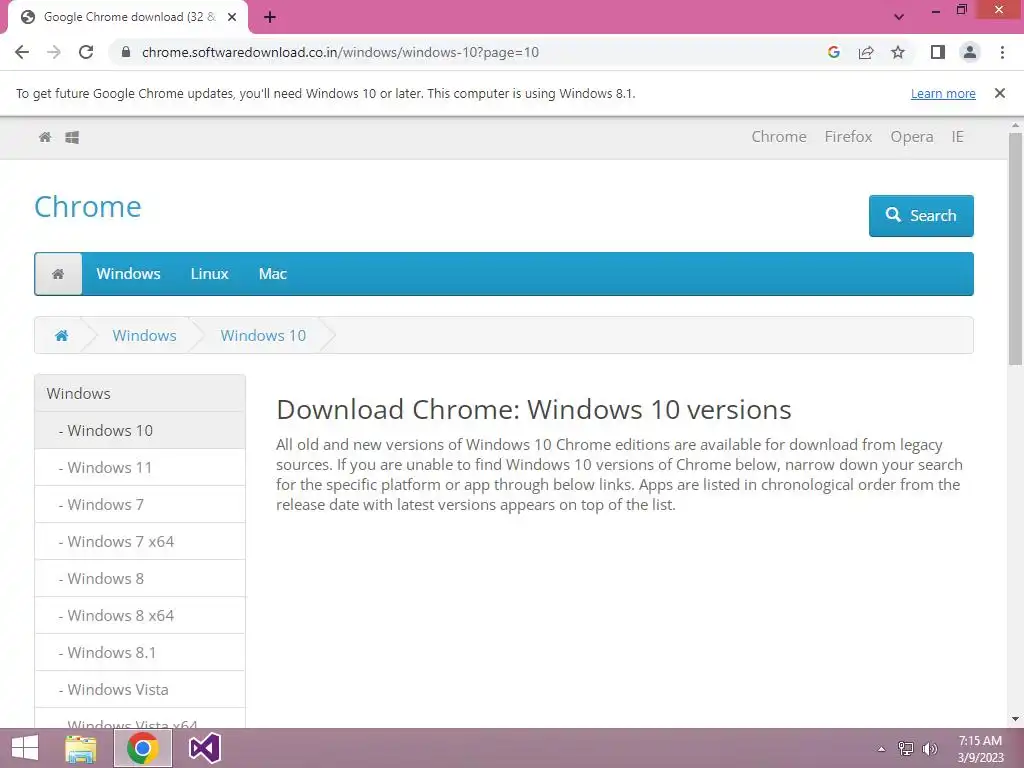Show hidden tray icons with the up arrow
The width and height of the screenshot is (1024, 768).
click(882, 749)
